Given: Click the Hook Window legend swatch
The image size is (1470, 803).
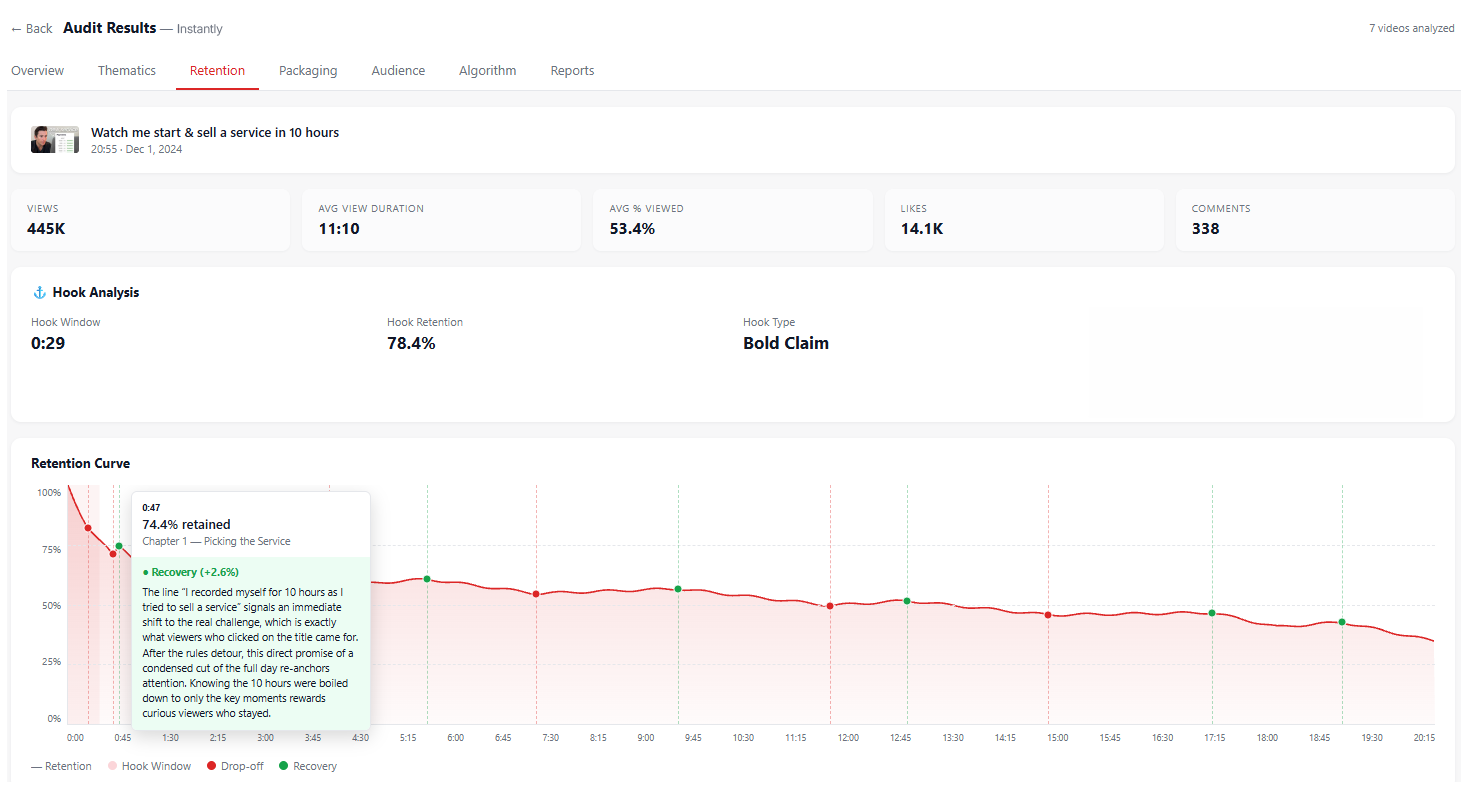Looking at the screenshot, I should [x=113, y=767].
